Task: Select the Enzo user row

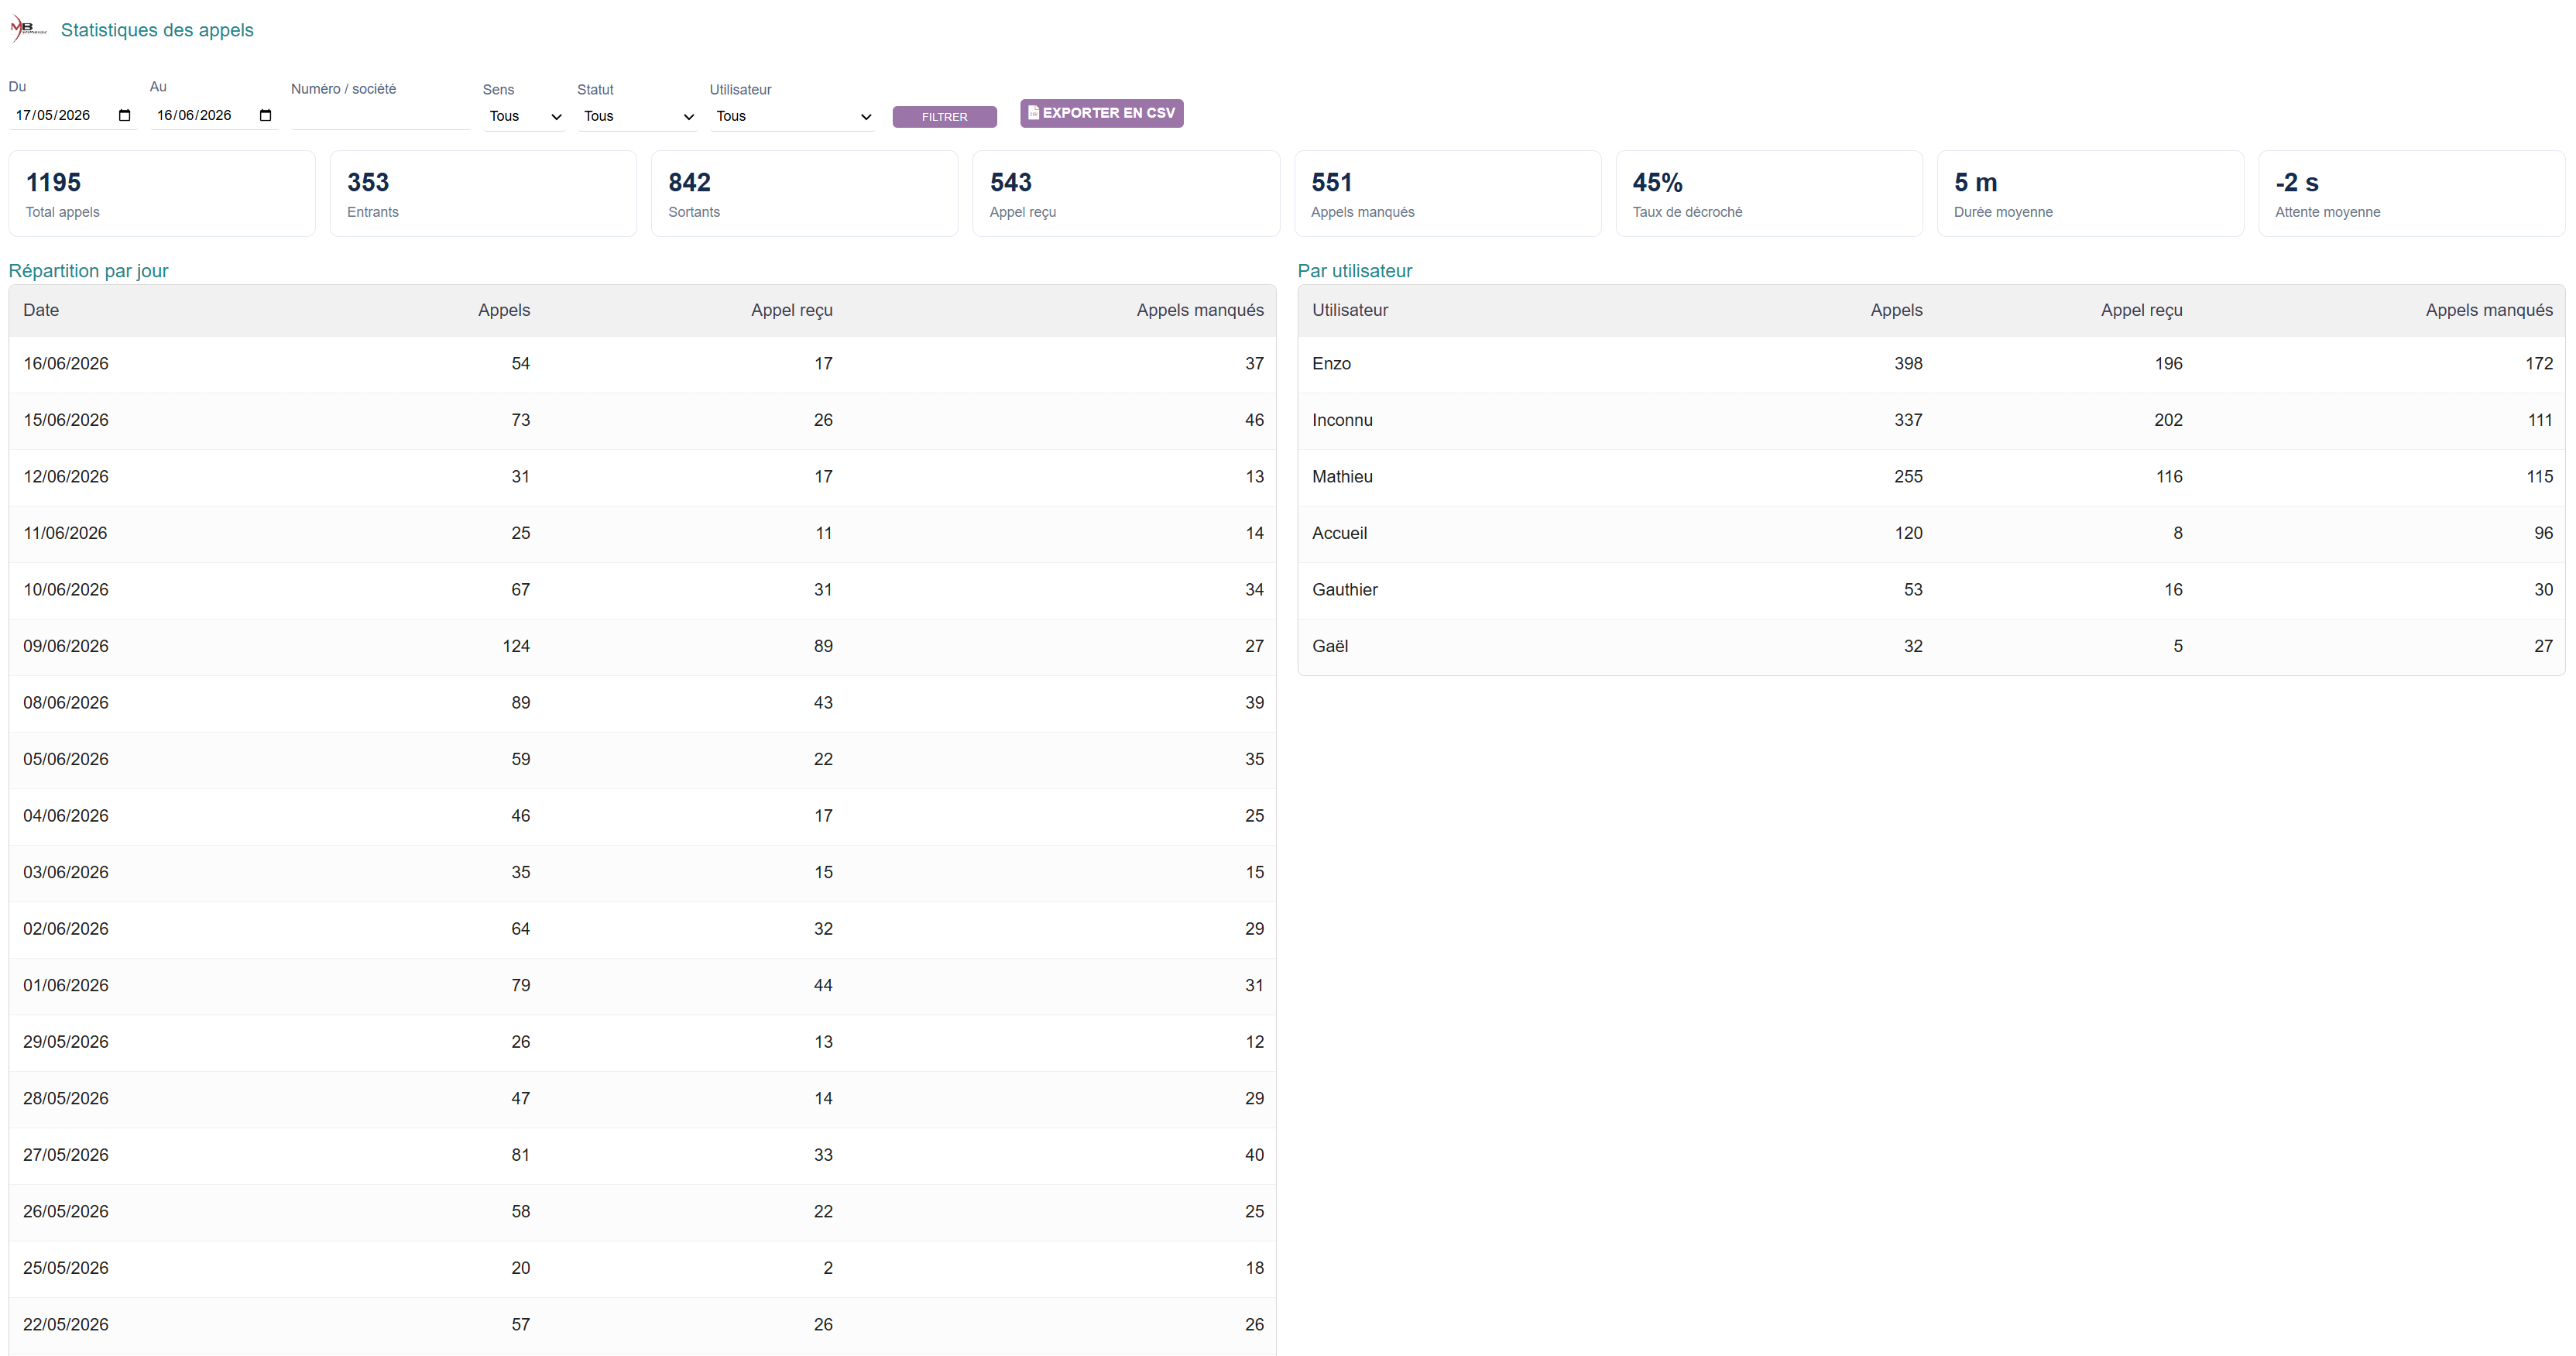Action: (1931, 364)
